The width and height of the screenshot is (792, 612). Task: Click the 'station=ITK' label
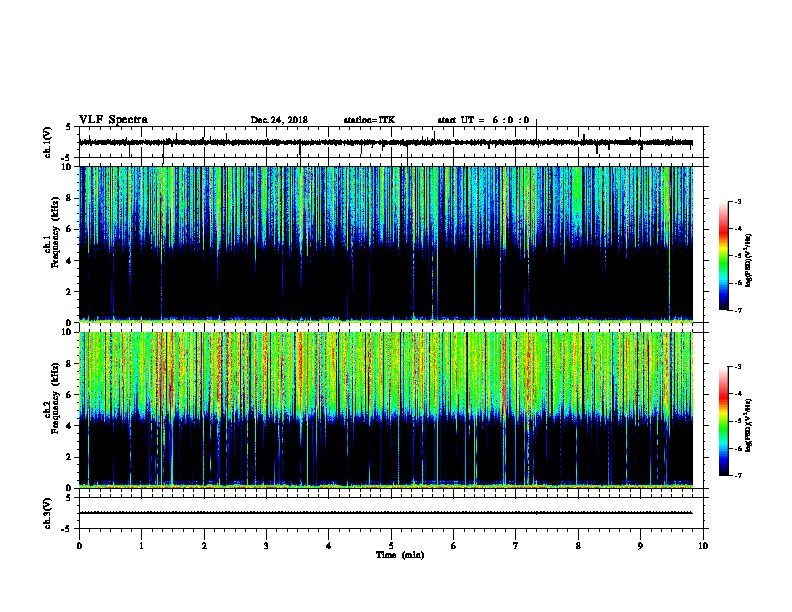click(369, 120)
